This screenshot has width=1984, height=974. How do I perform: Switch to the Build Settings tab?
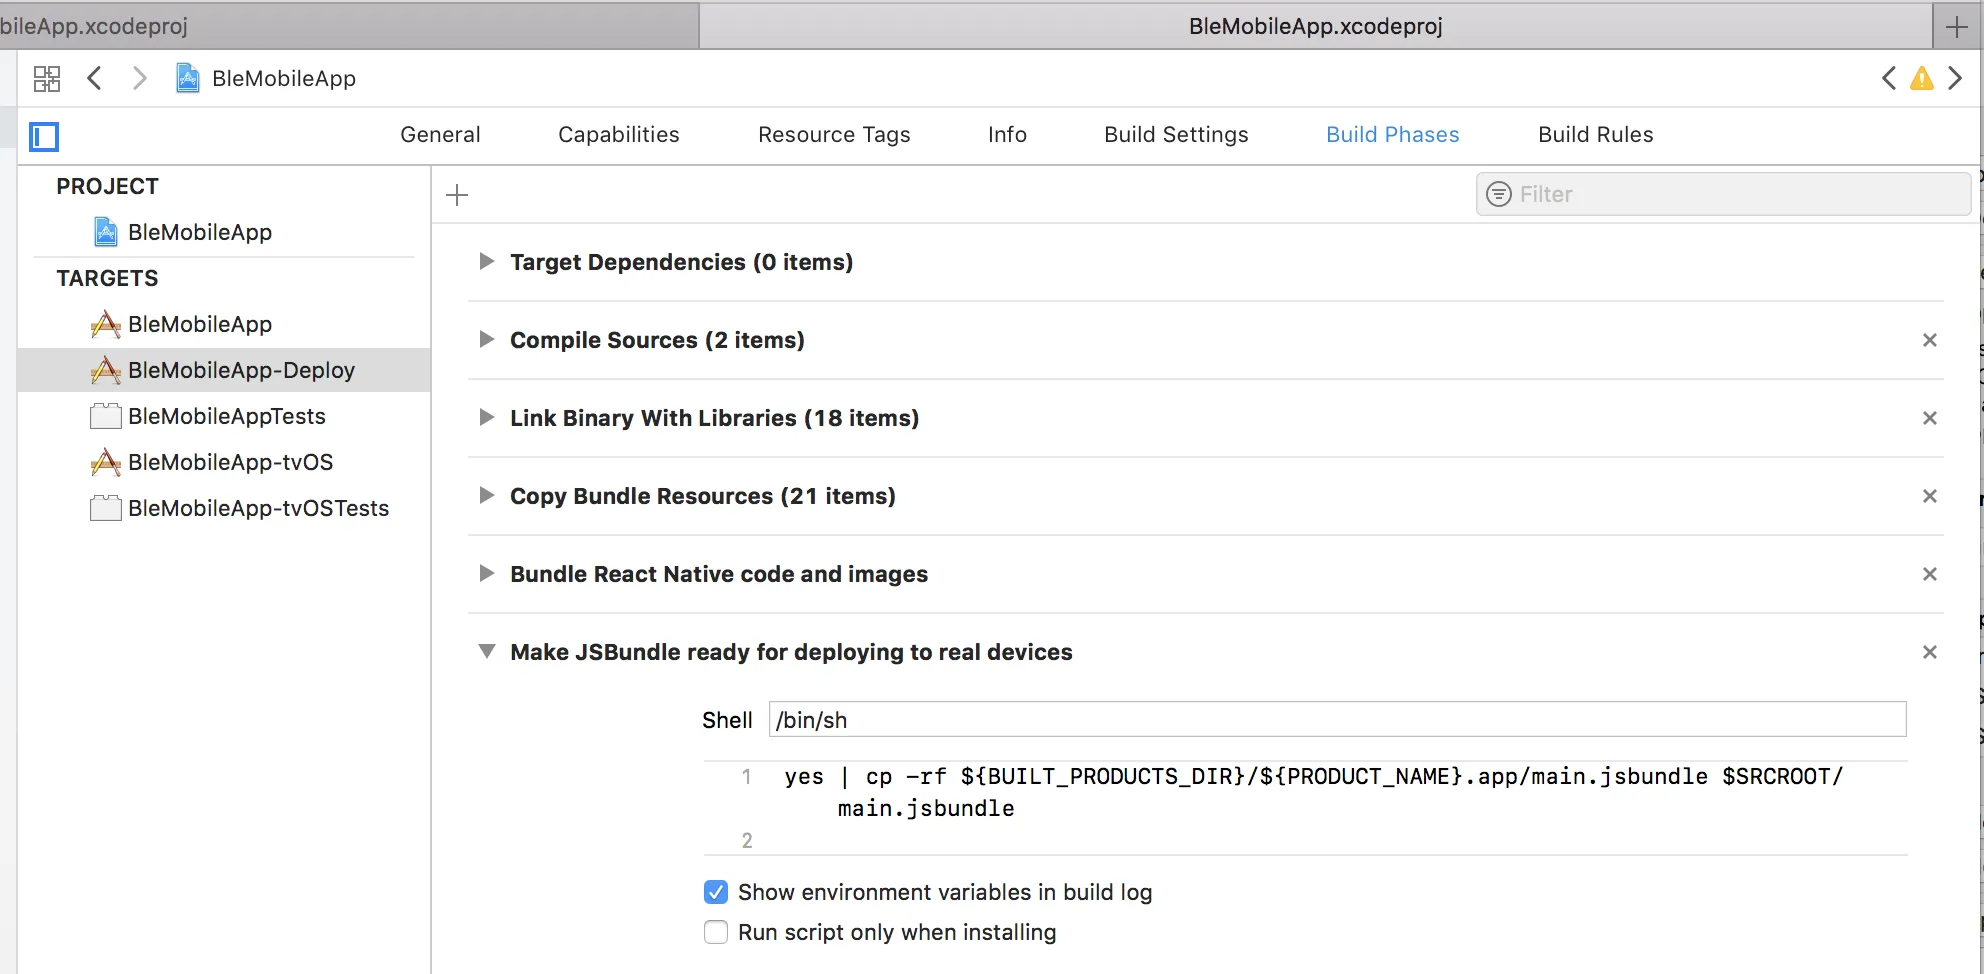pyautogui.click(x=1176, y=135)
